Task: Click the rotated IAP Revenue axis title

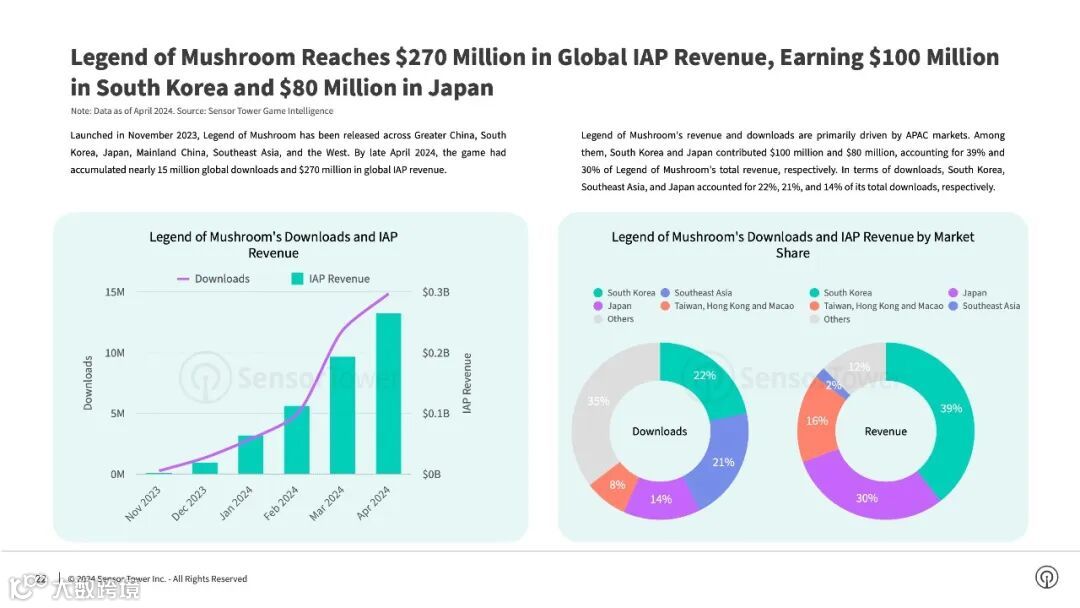Action: point(467,383)
